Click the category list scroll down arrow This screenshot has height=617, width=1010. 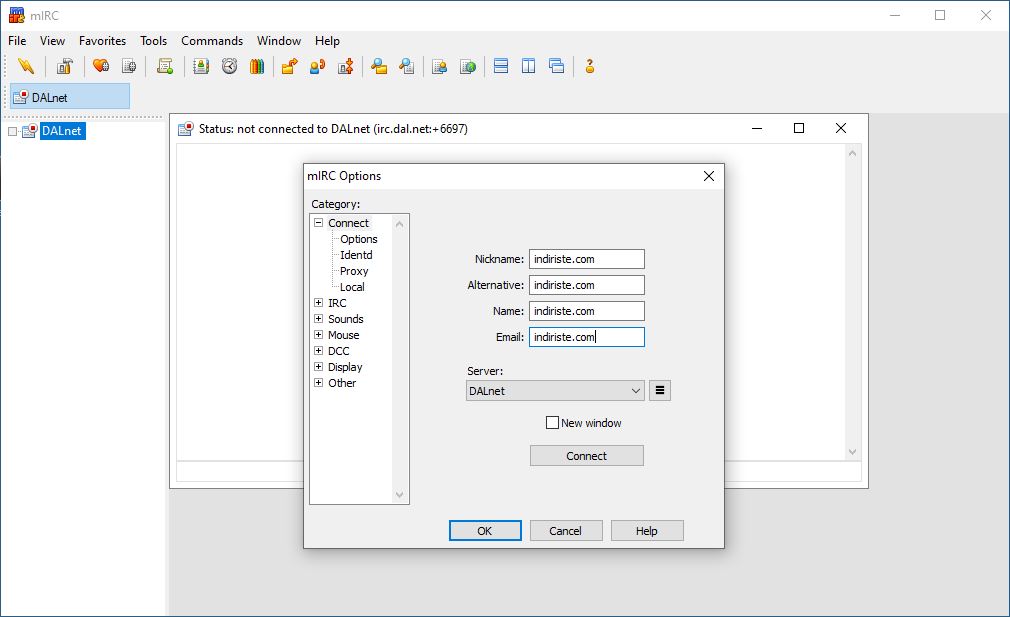click(x=399, y=495)
